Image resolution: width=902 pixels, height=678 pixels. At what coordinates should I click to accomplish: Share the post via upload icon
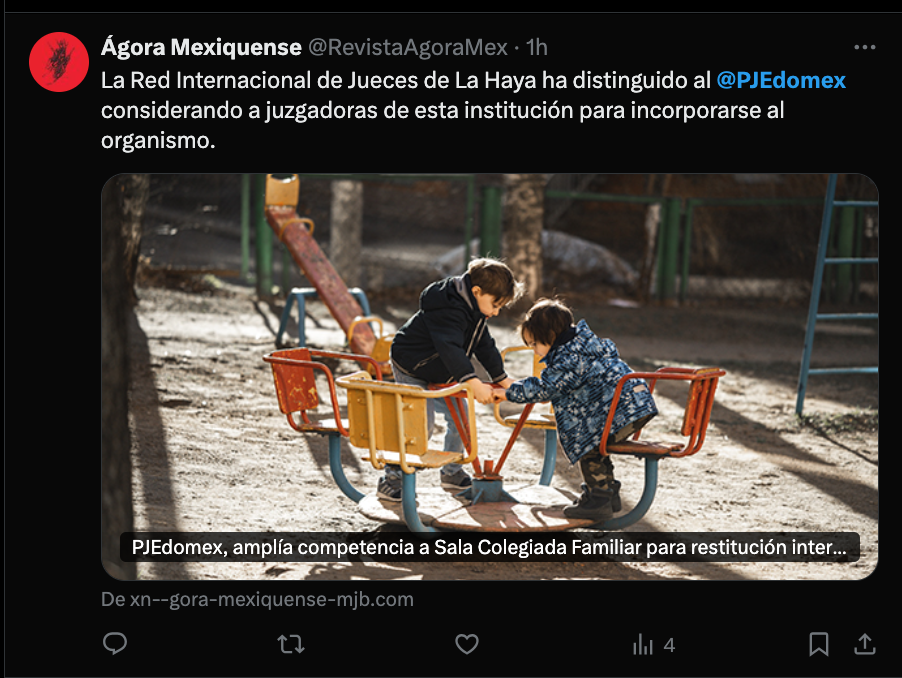865,643
